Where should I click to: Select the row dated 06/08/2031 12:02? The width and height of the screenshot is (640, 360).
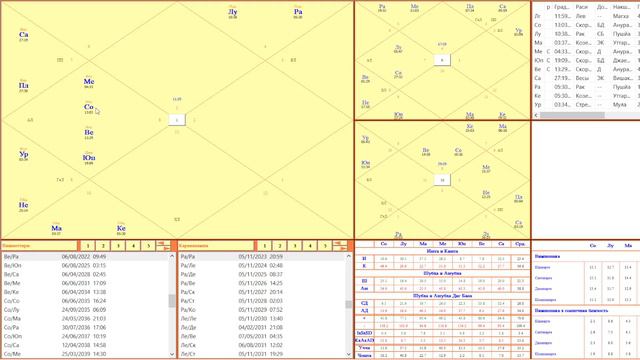(x=262, y=345)
